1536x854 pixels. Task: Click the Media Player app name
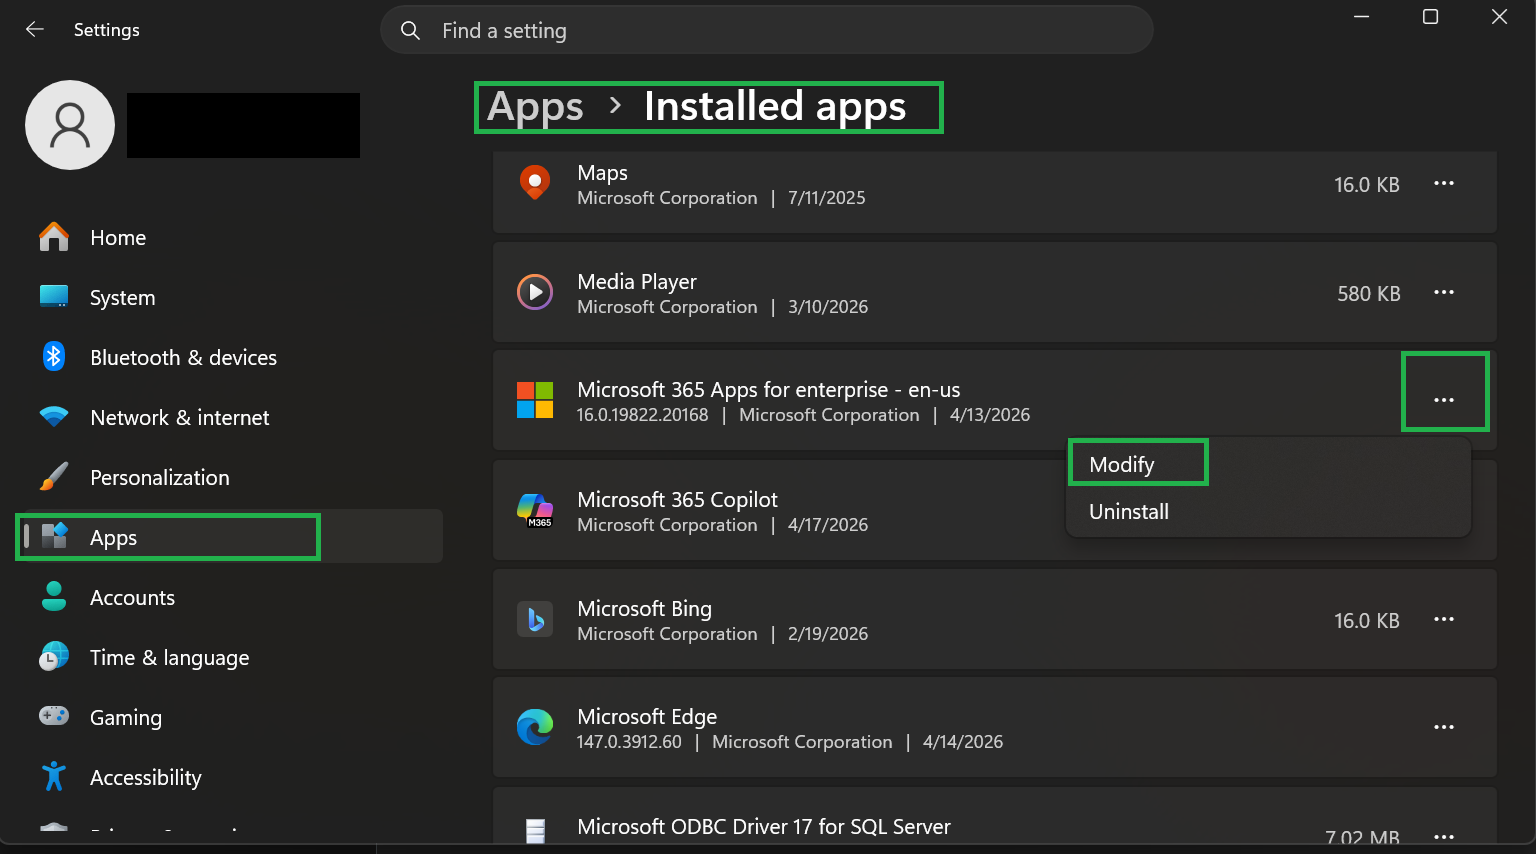pos(637,282)
